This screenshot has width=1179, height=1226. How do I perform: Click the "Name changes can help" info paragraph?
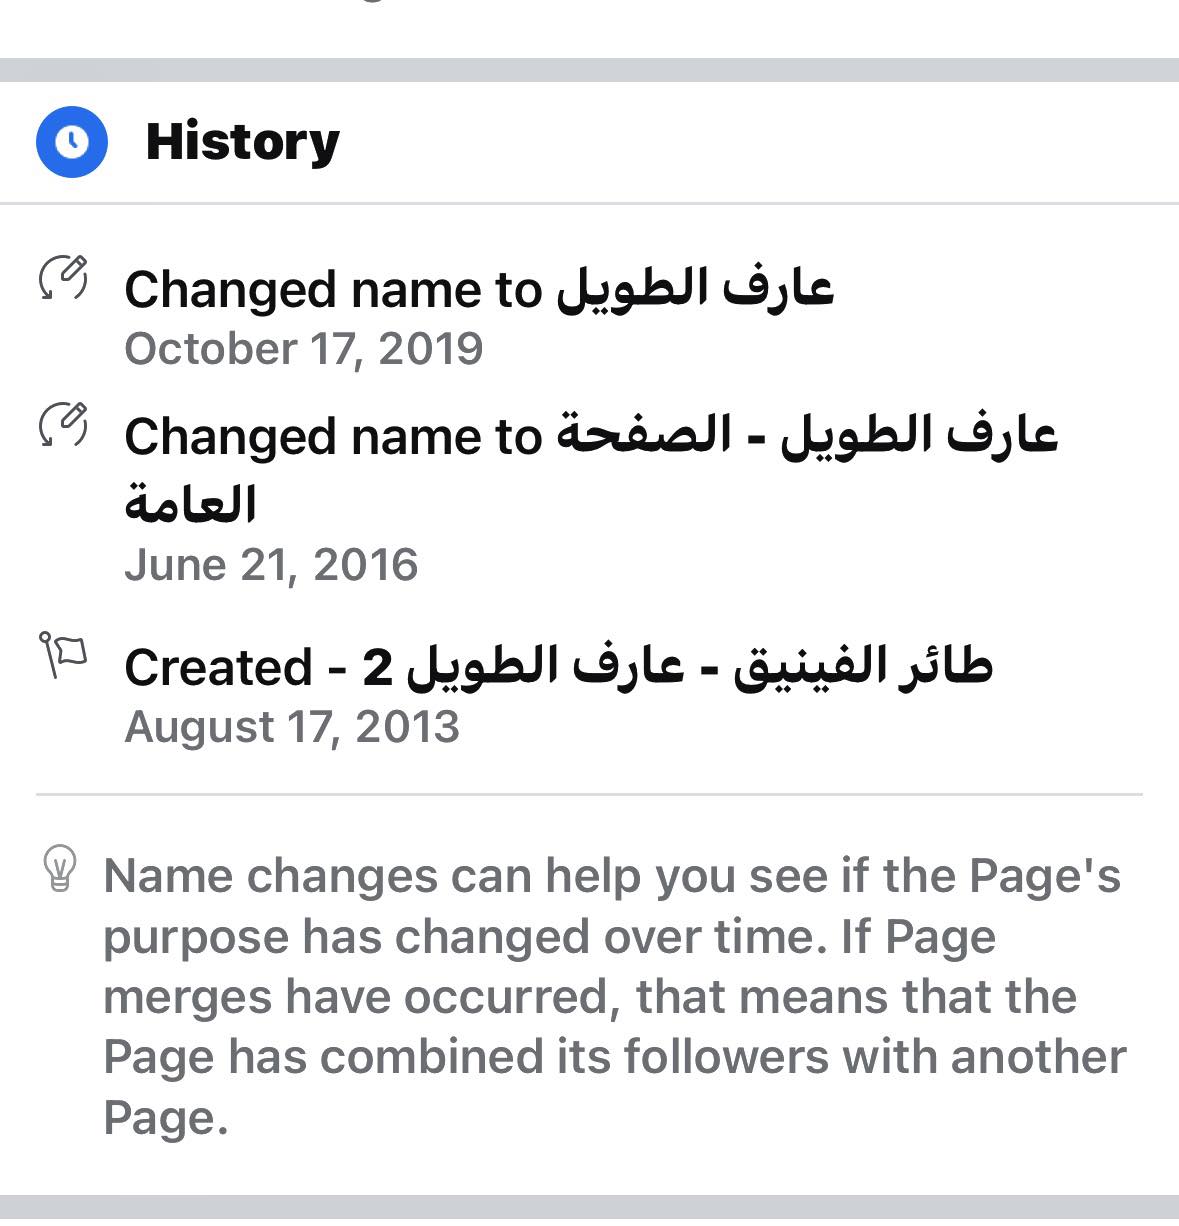tap(614, 996)
